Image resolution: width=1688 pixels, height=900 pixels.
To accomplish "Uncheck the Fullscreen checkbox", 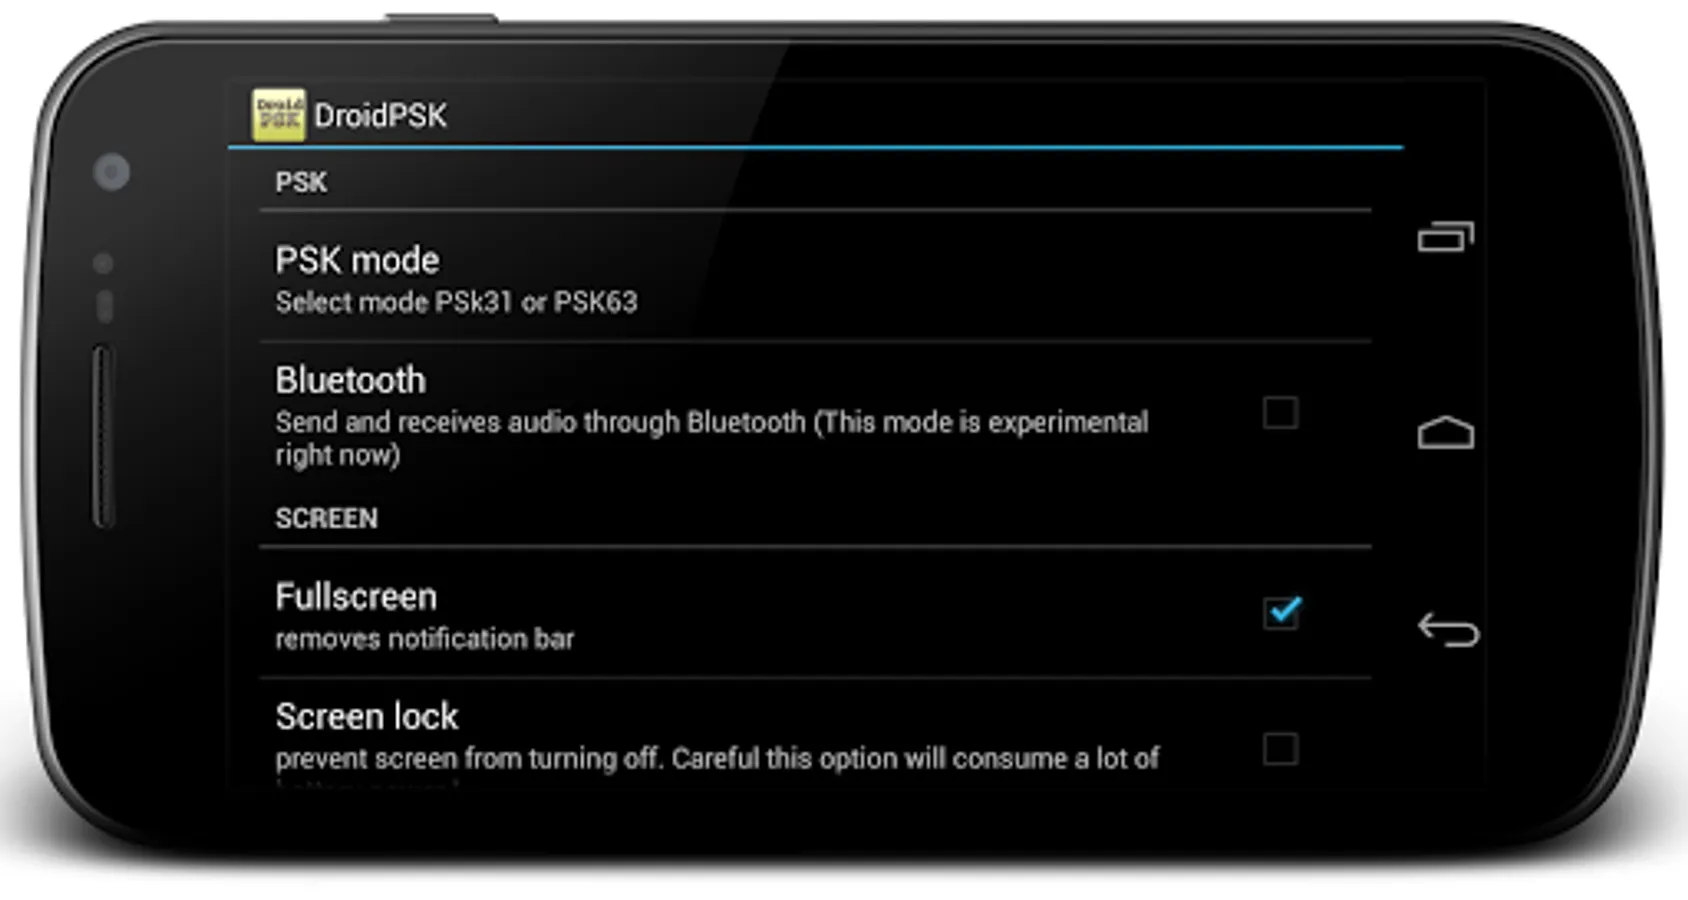I will pyautogui.click(x=1281, y=611).
